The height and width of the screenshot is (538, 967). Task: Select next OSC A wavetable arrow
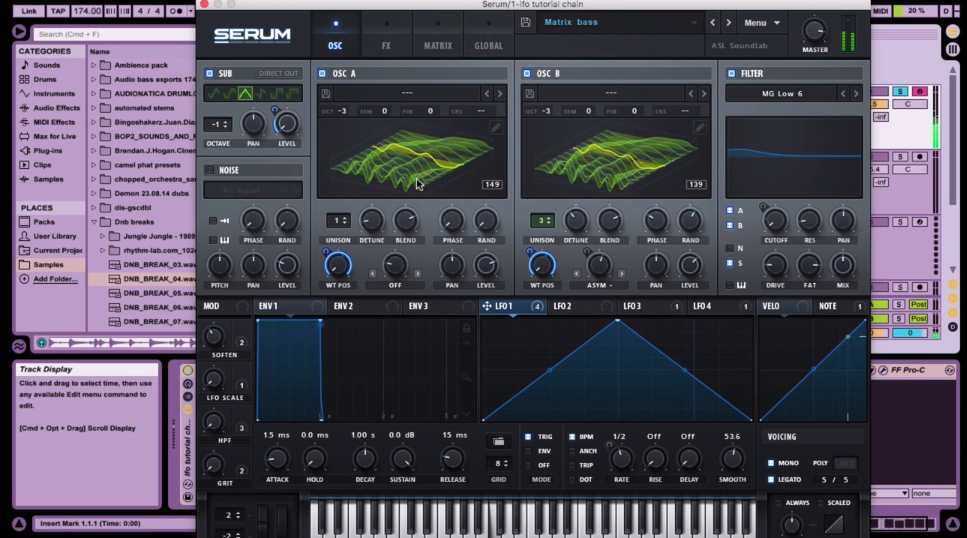click(x=500, y=94)
